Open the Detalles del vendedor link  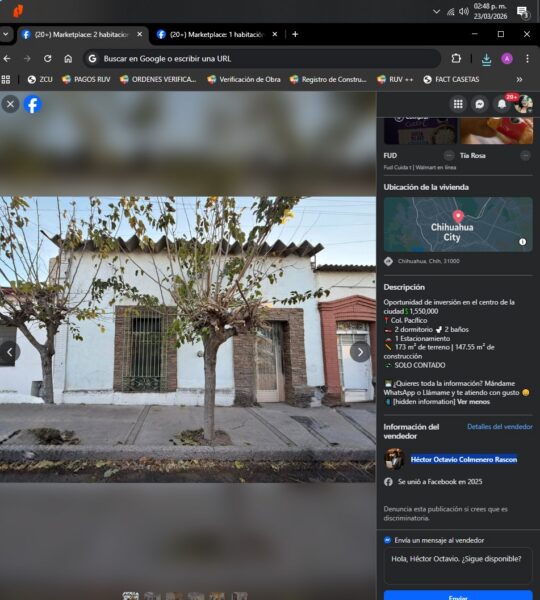pos(499,427)
